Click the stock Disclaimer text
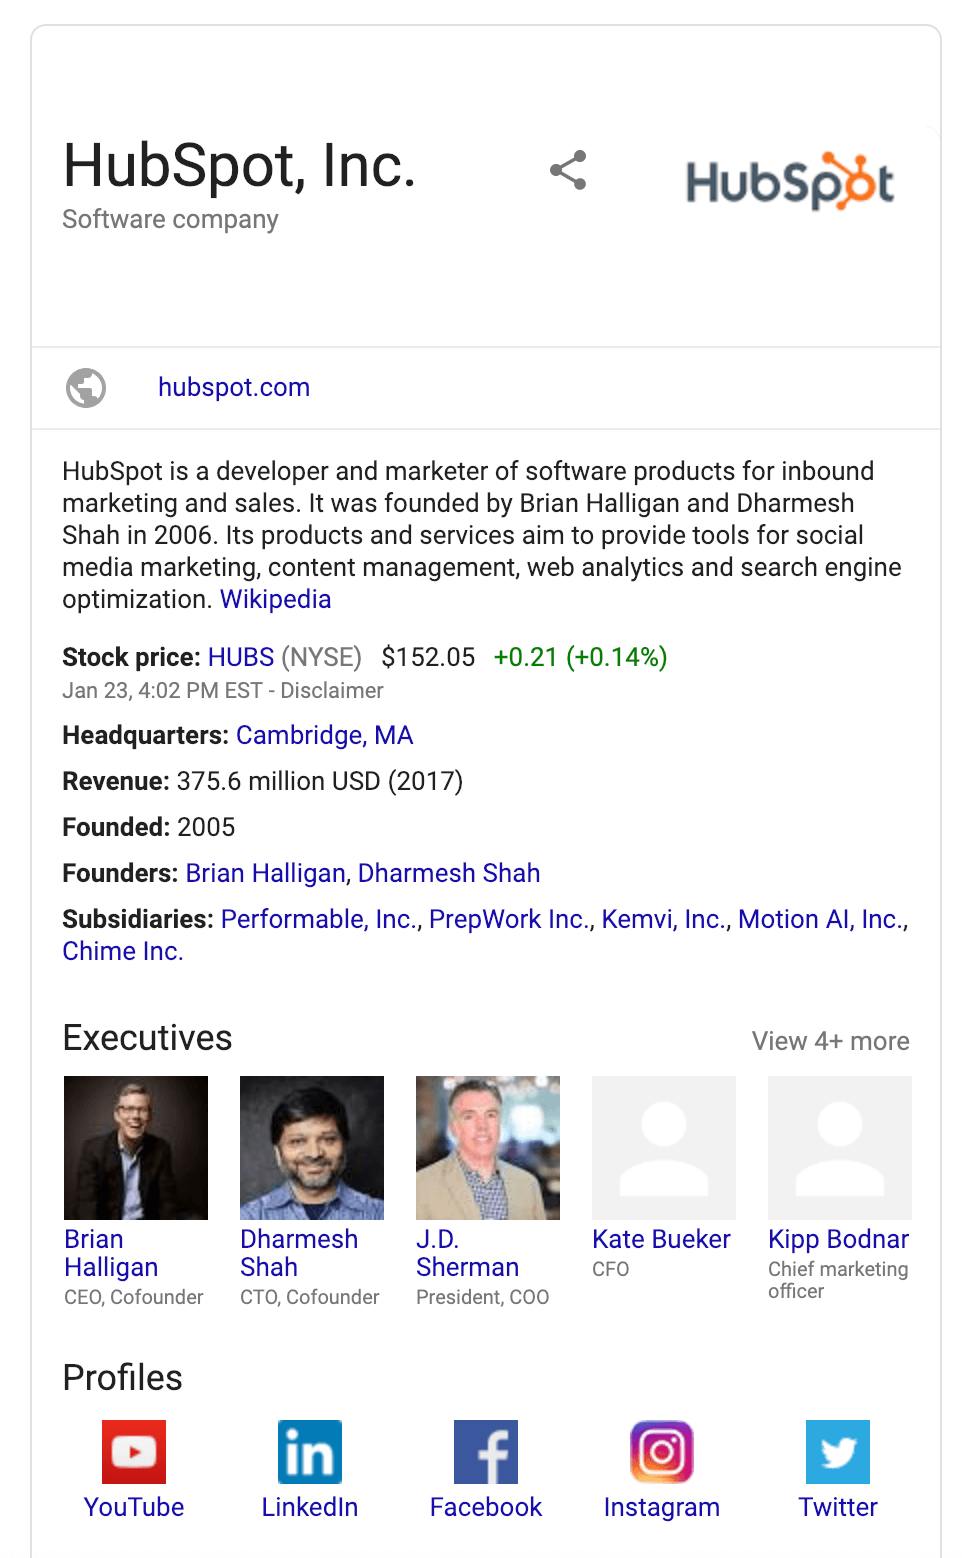 point(332,691)
